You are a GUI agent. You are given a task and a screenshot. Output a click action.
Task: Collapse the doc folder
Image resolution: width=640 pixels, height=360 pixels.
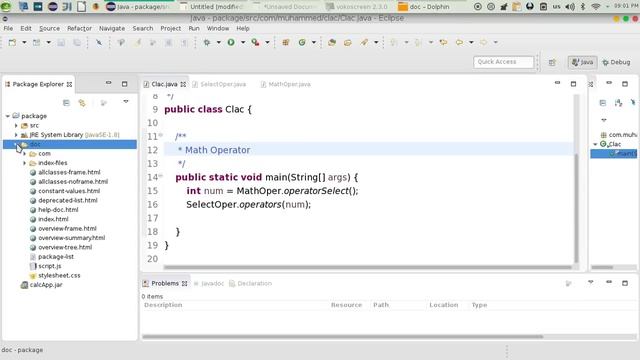(16, 144)
